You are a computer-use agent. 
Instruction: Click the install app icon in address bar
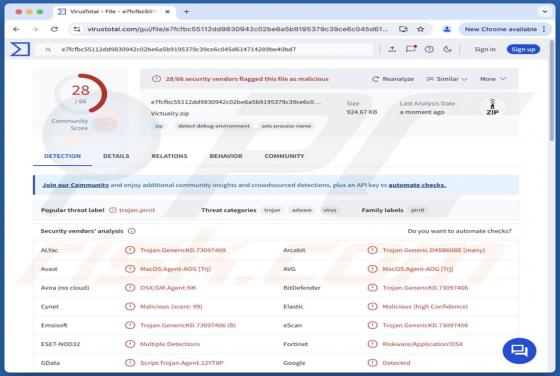tap(403, 29)
